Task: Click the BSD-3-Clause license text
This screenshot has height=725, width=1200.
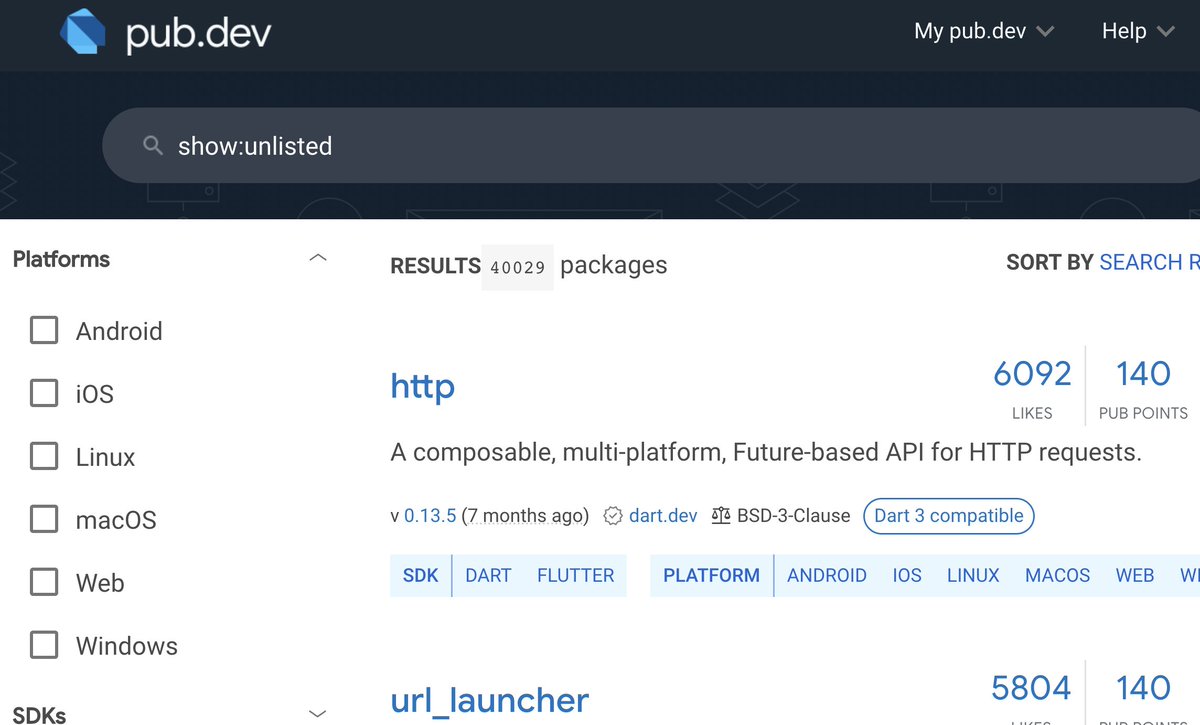Action: 794,516
